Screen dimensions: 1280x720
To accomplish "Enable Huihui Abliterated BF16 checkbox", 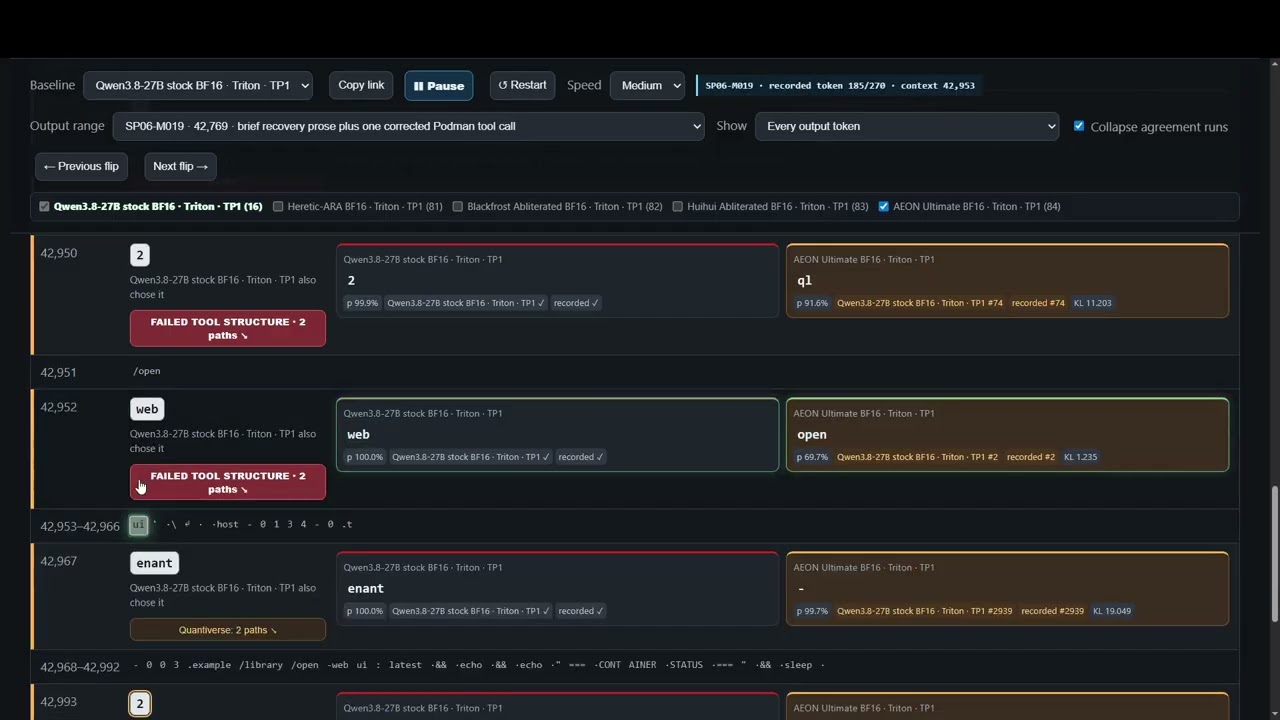I will (677, 207).
